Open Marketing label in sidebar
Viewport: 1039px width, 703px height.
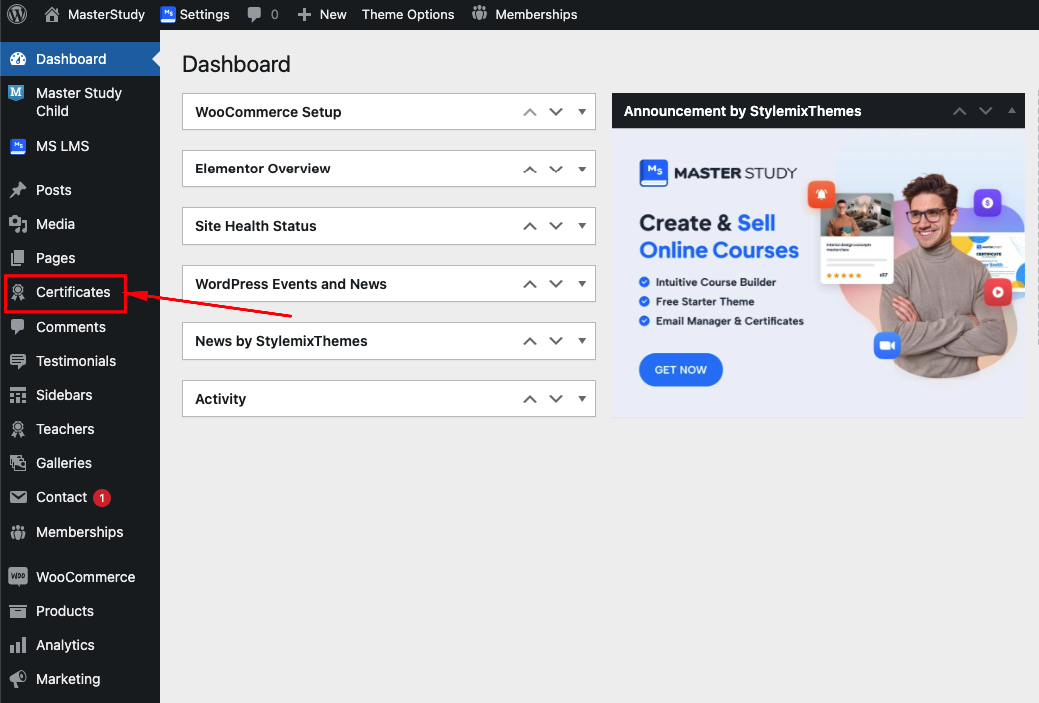pyautogui.click(x=68, y=679)
